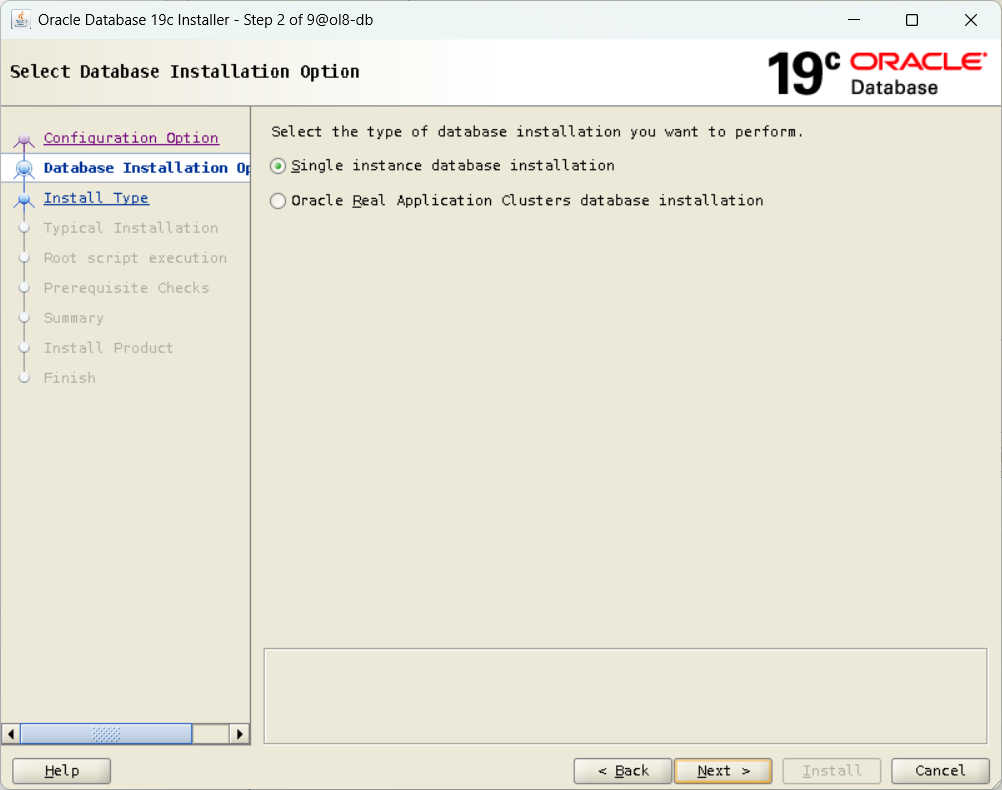Click the sidebar horizontal scrollbar thumb

tap(106, 734)
